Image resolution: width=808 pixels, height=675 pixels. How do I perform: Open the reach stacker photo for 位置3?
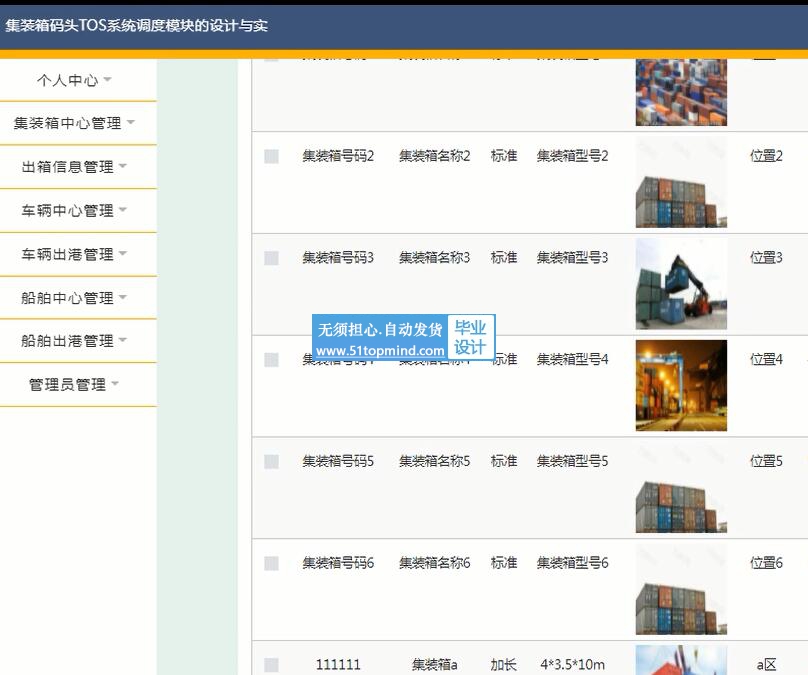pos(681,284)
